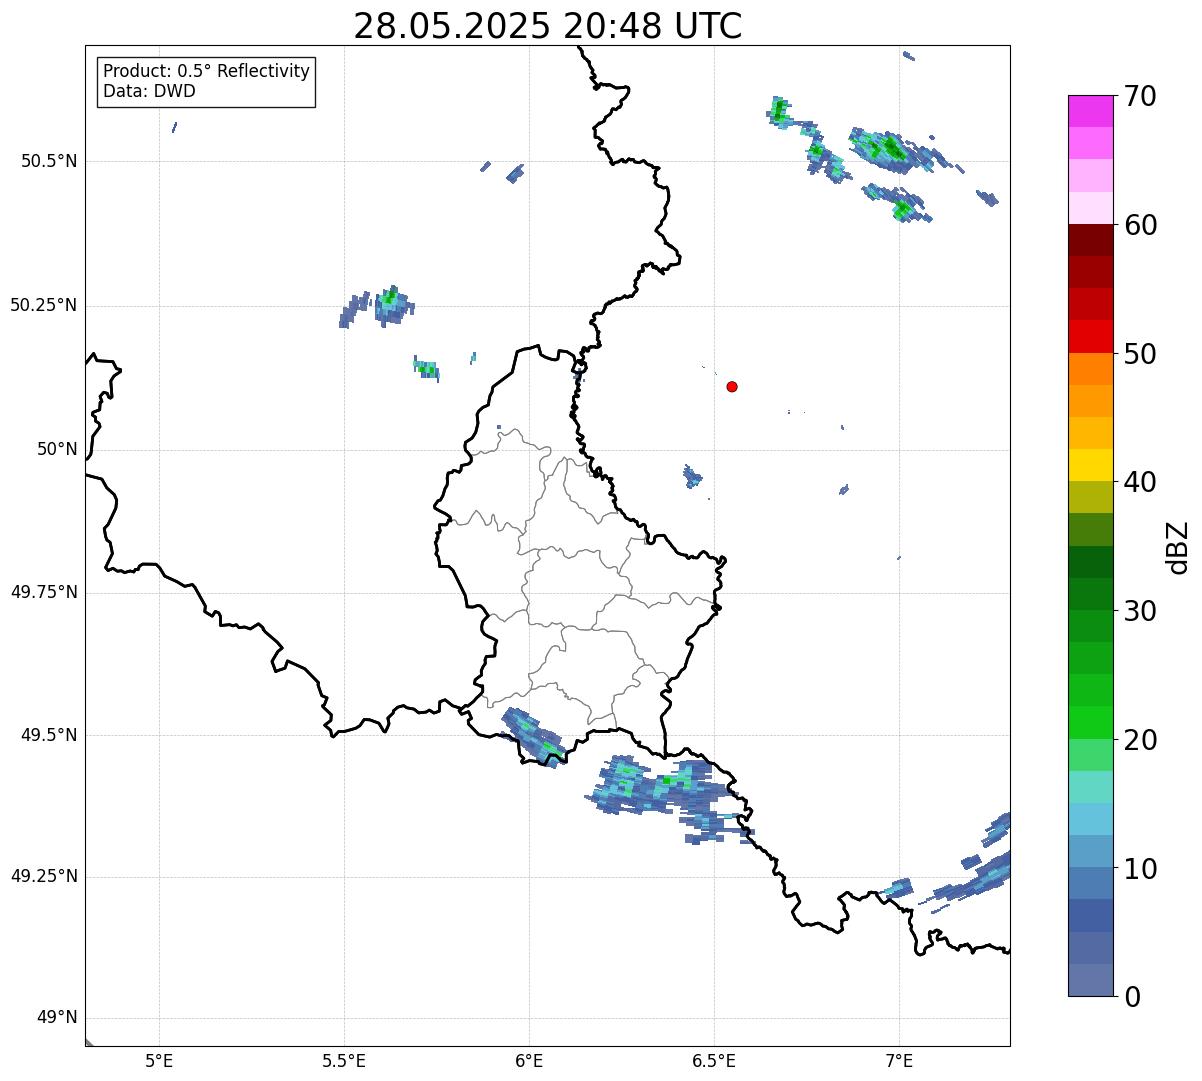
Task: Click the dark blue colorbar segment between 0 and 10
Action: click(x=1091, y=915)
